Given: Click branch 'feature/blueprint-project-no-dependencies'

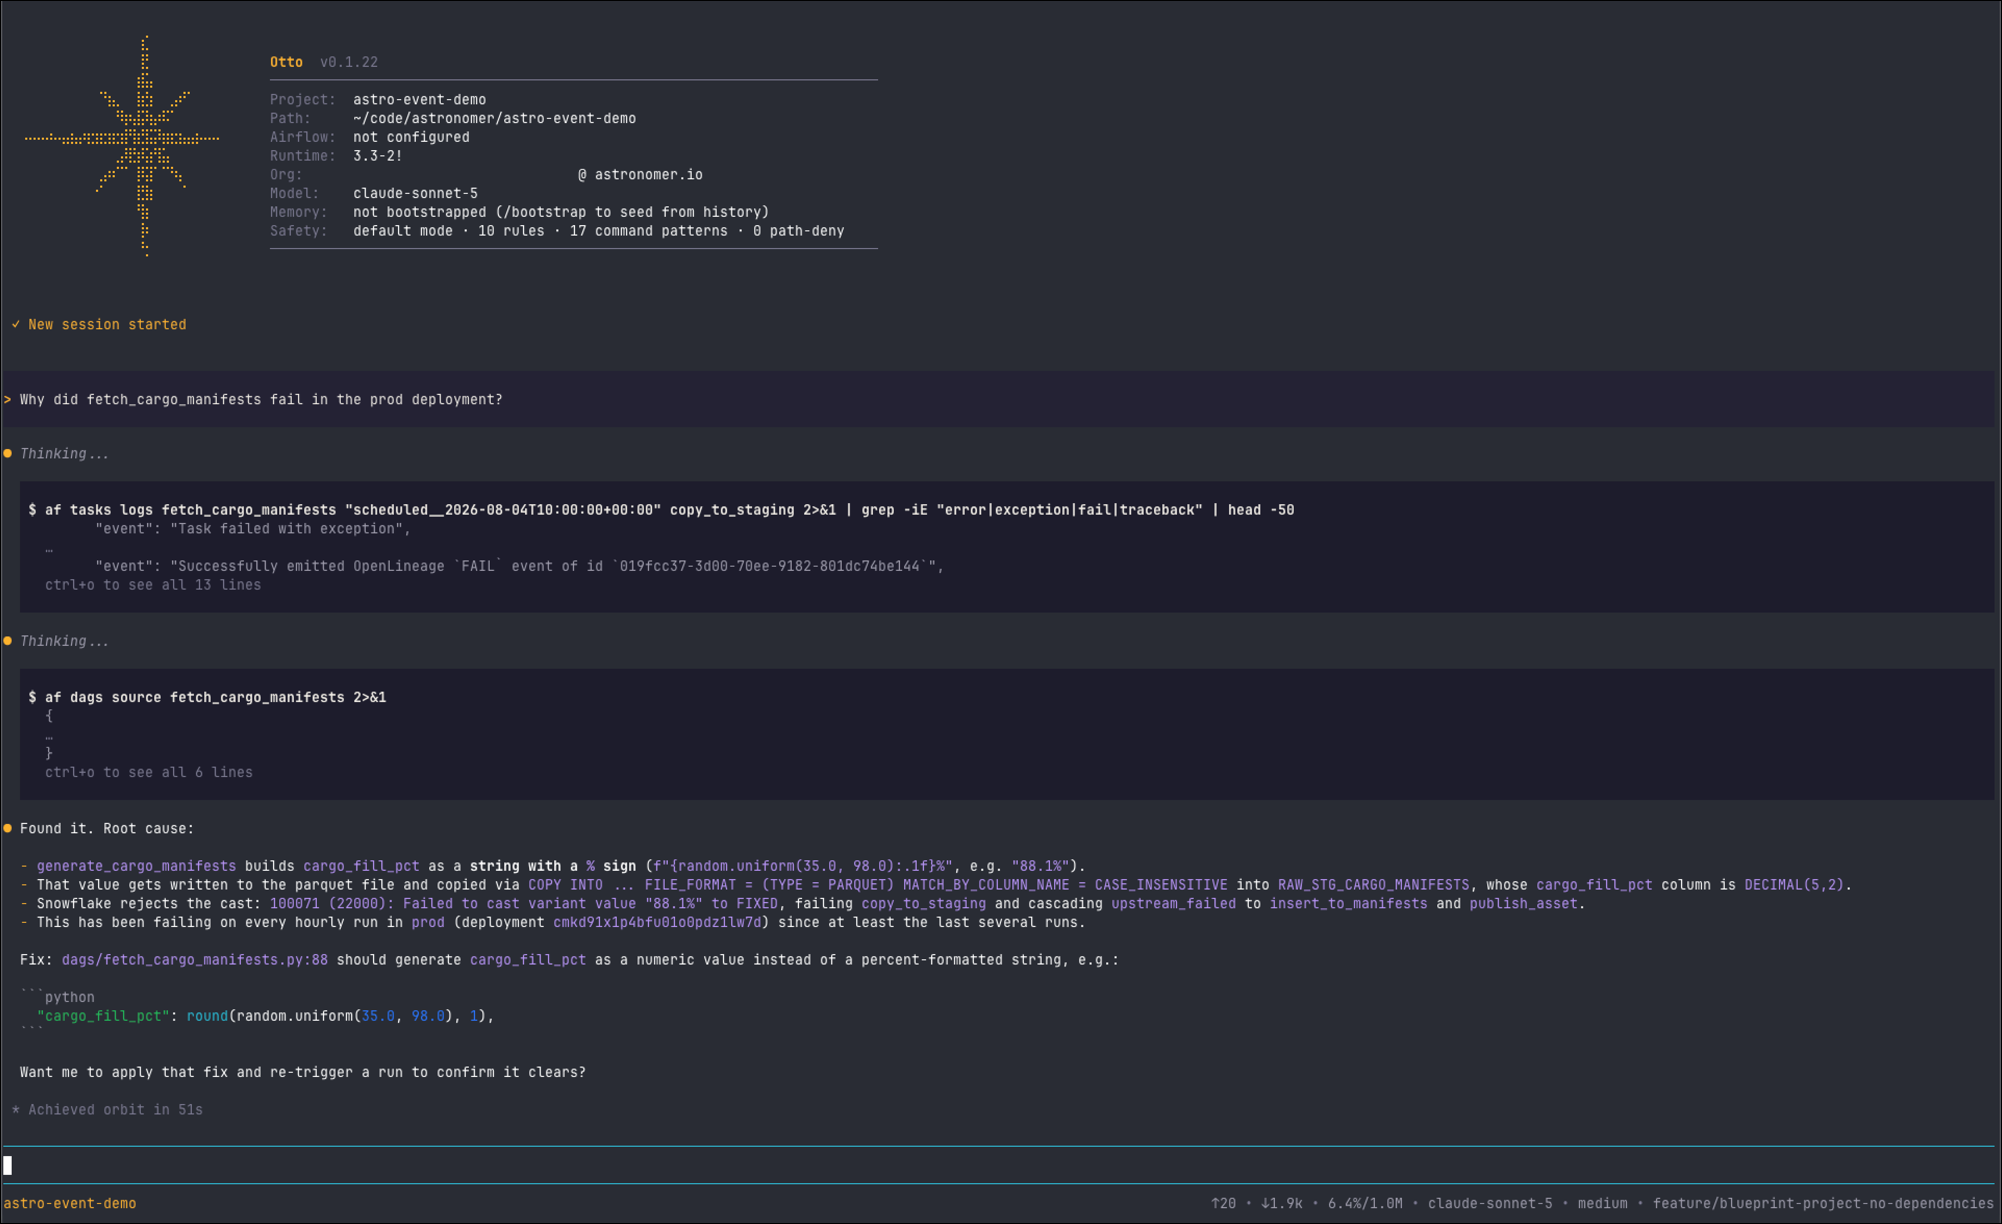Looking at the screenshot, I should [x=1823, y=1204].
